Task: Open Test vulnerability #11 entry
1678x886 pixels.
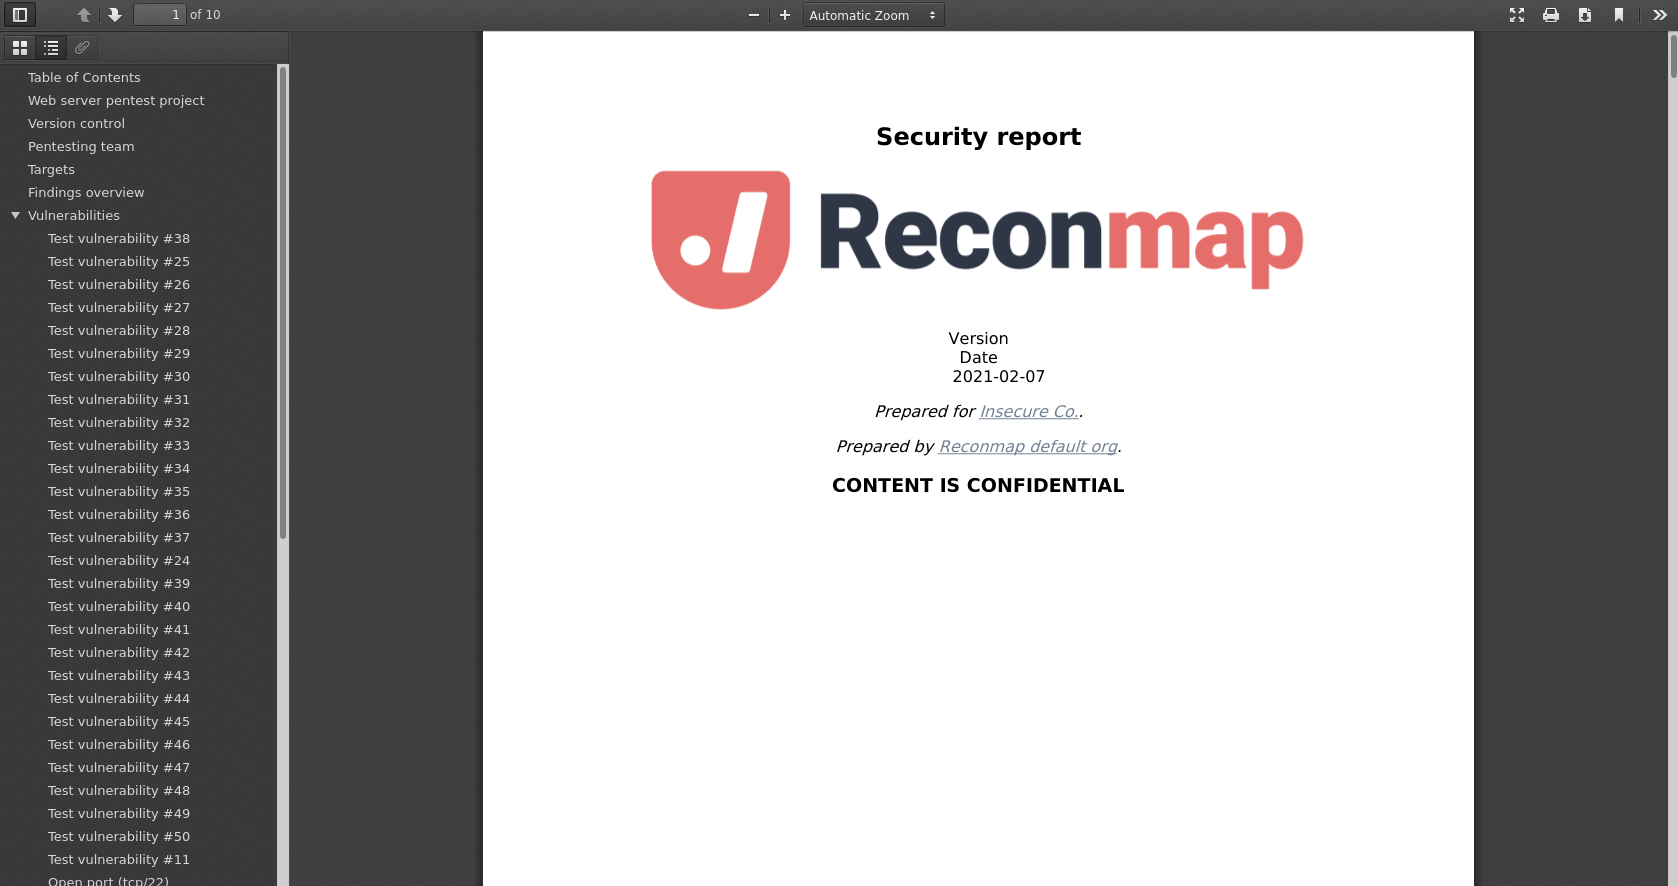Action: click(119, 859)
